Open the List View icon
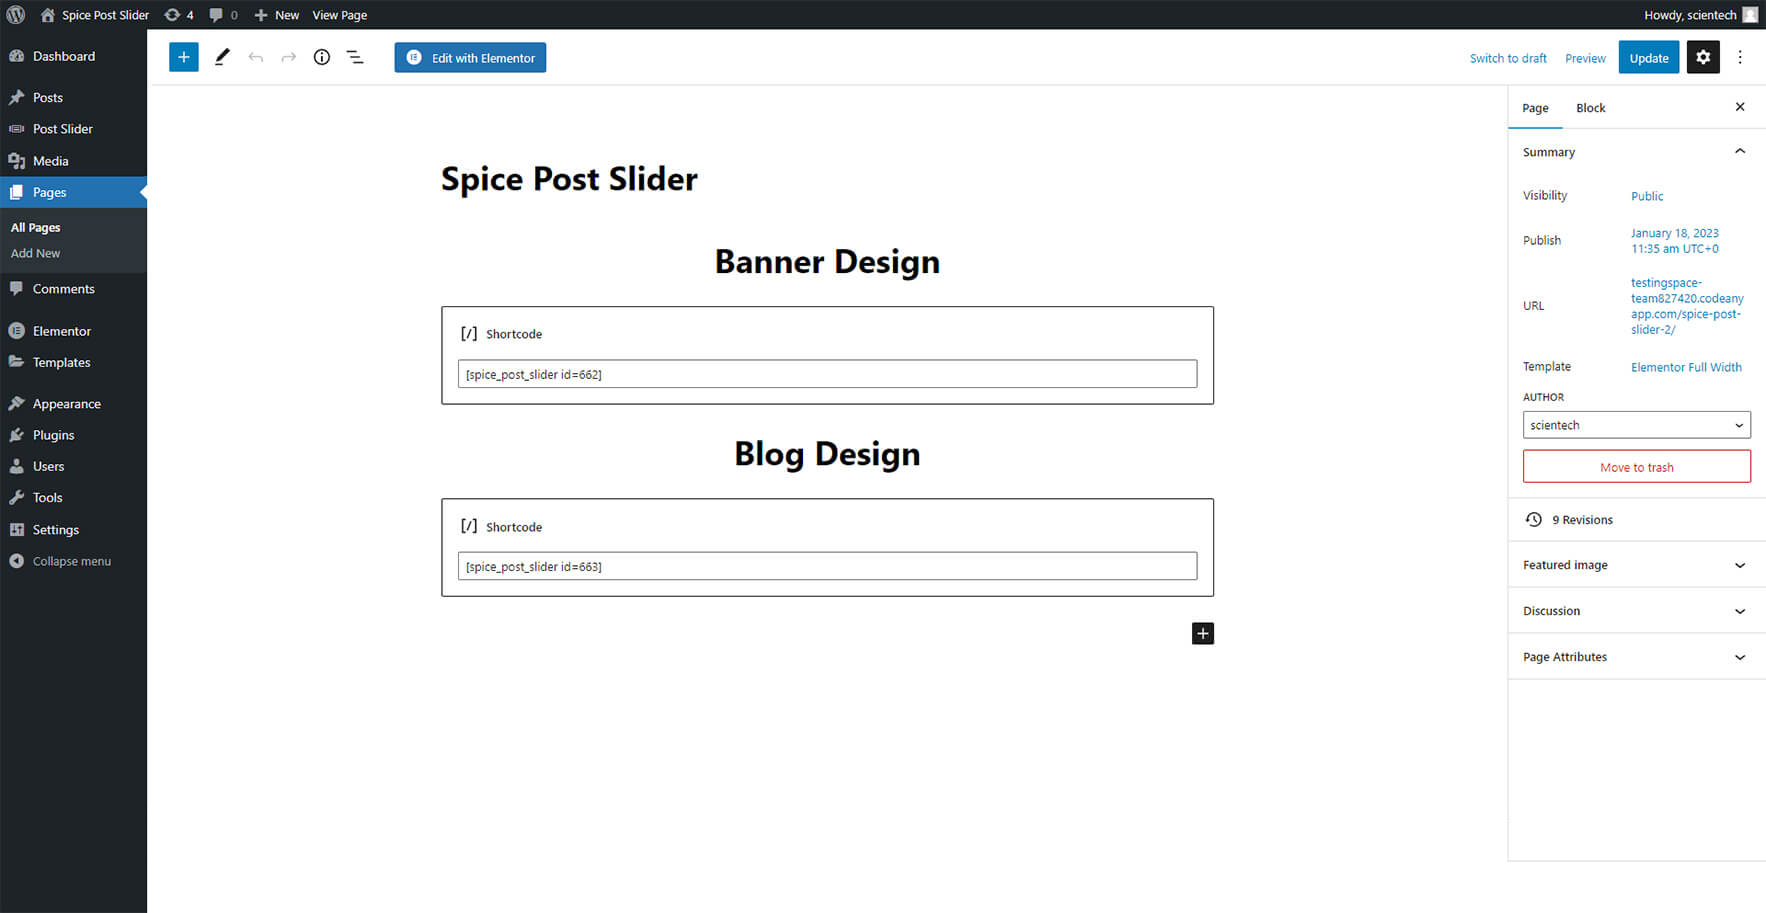The width and height of the screenshot is (1766, 913). click(355, 57)
